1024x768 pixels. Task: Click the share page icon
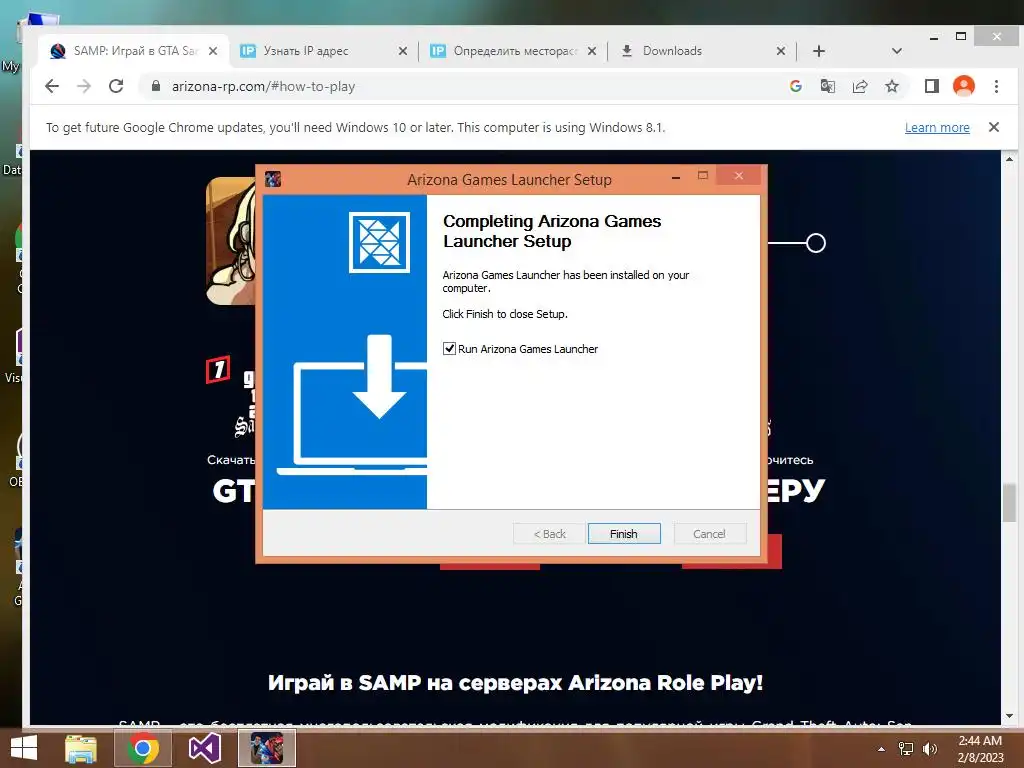860,86
